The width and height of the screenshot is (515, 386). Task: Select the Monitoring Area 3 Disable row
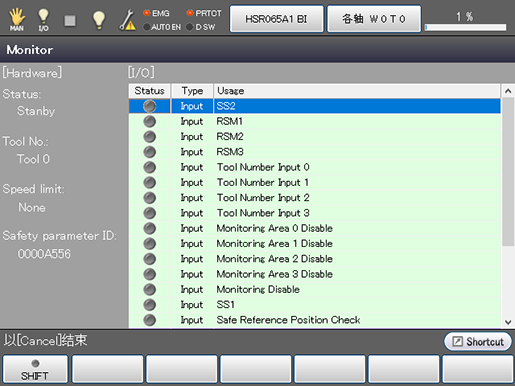pyautogui.click(x=315, y=274)
